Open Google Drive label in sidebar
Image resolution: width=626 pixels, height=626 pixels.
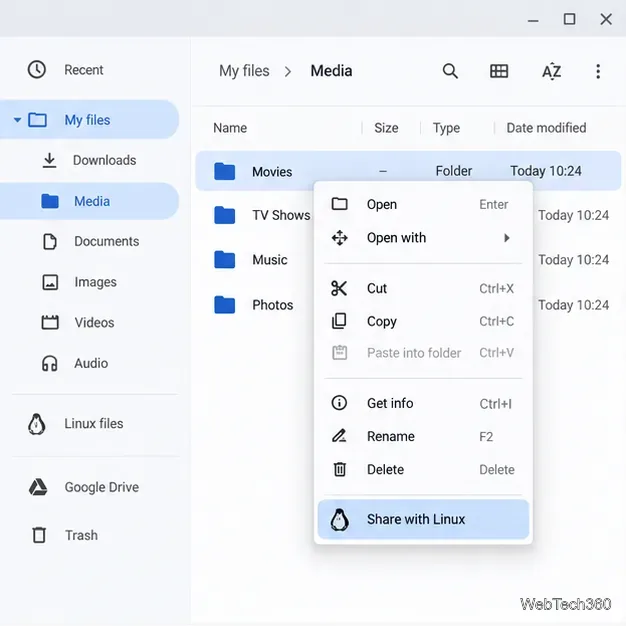tap(102, 487)
